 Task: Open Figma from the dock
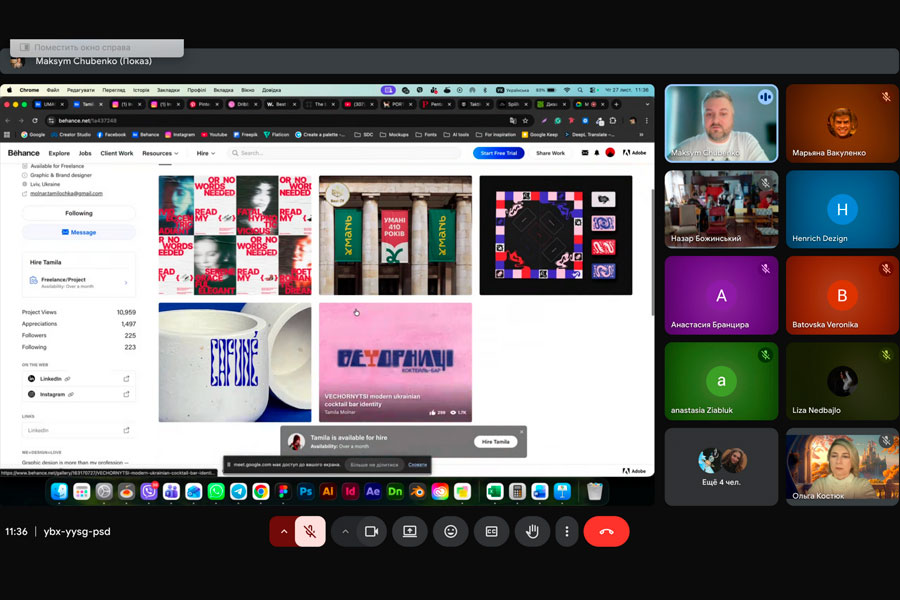point(283,491)
